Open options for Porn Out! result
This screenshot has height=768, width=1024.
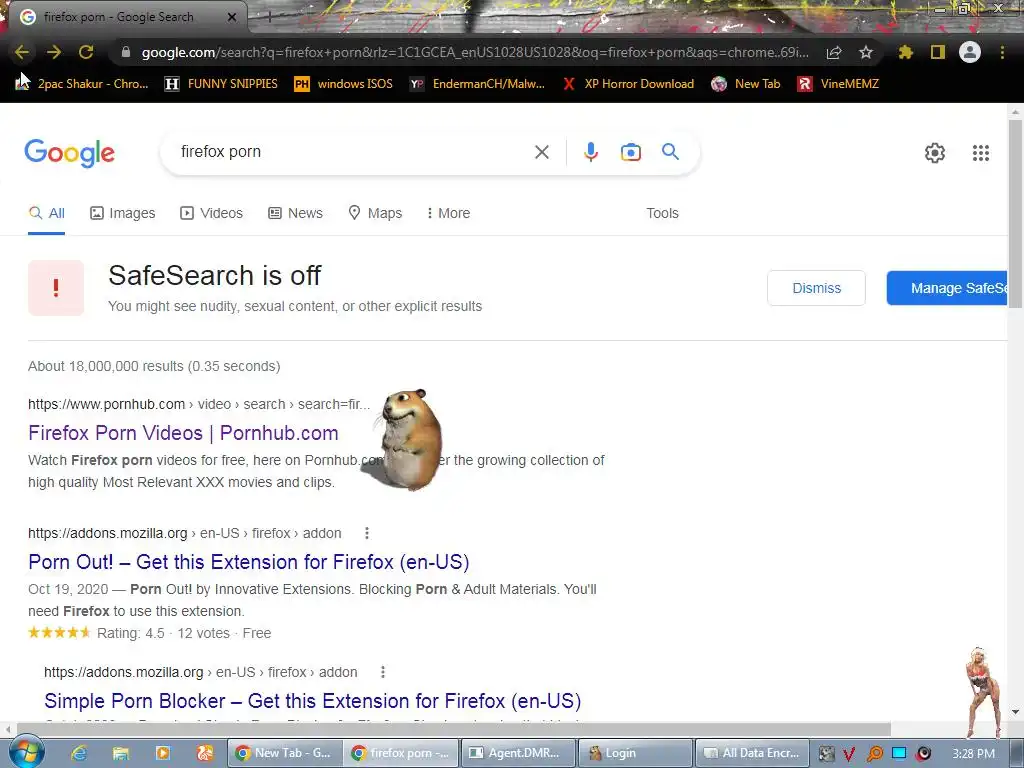click(x=367, y=533)
